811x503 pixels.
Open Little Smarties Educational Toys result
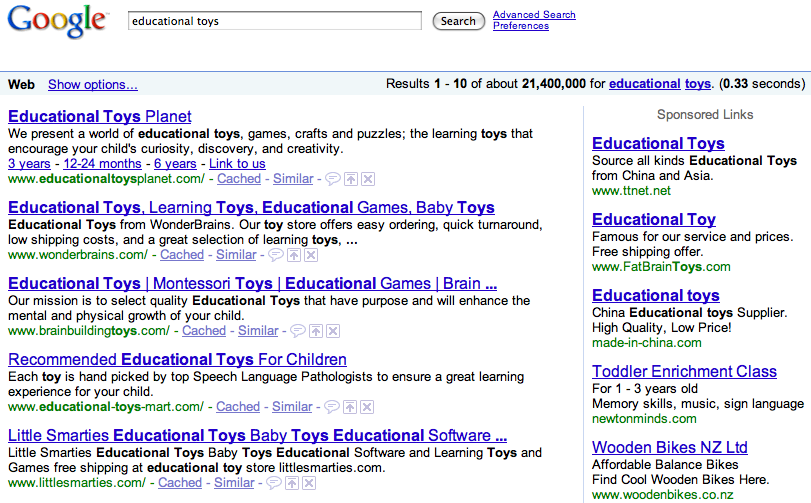click(258, 435)
